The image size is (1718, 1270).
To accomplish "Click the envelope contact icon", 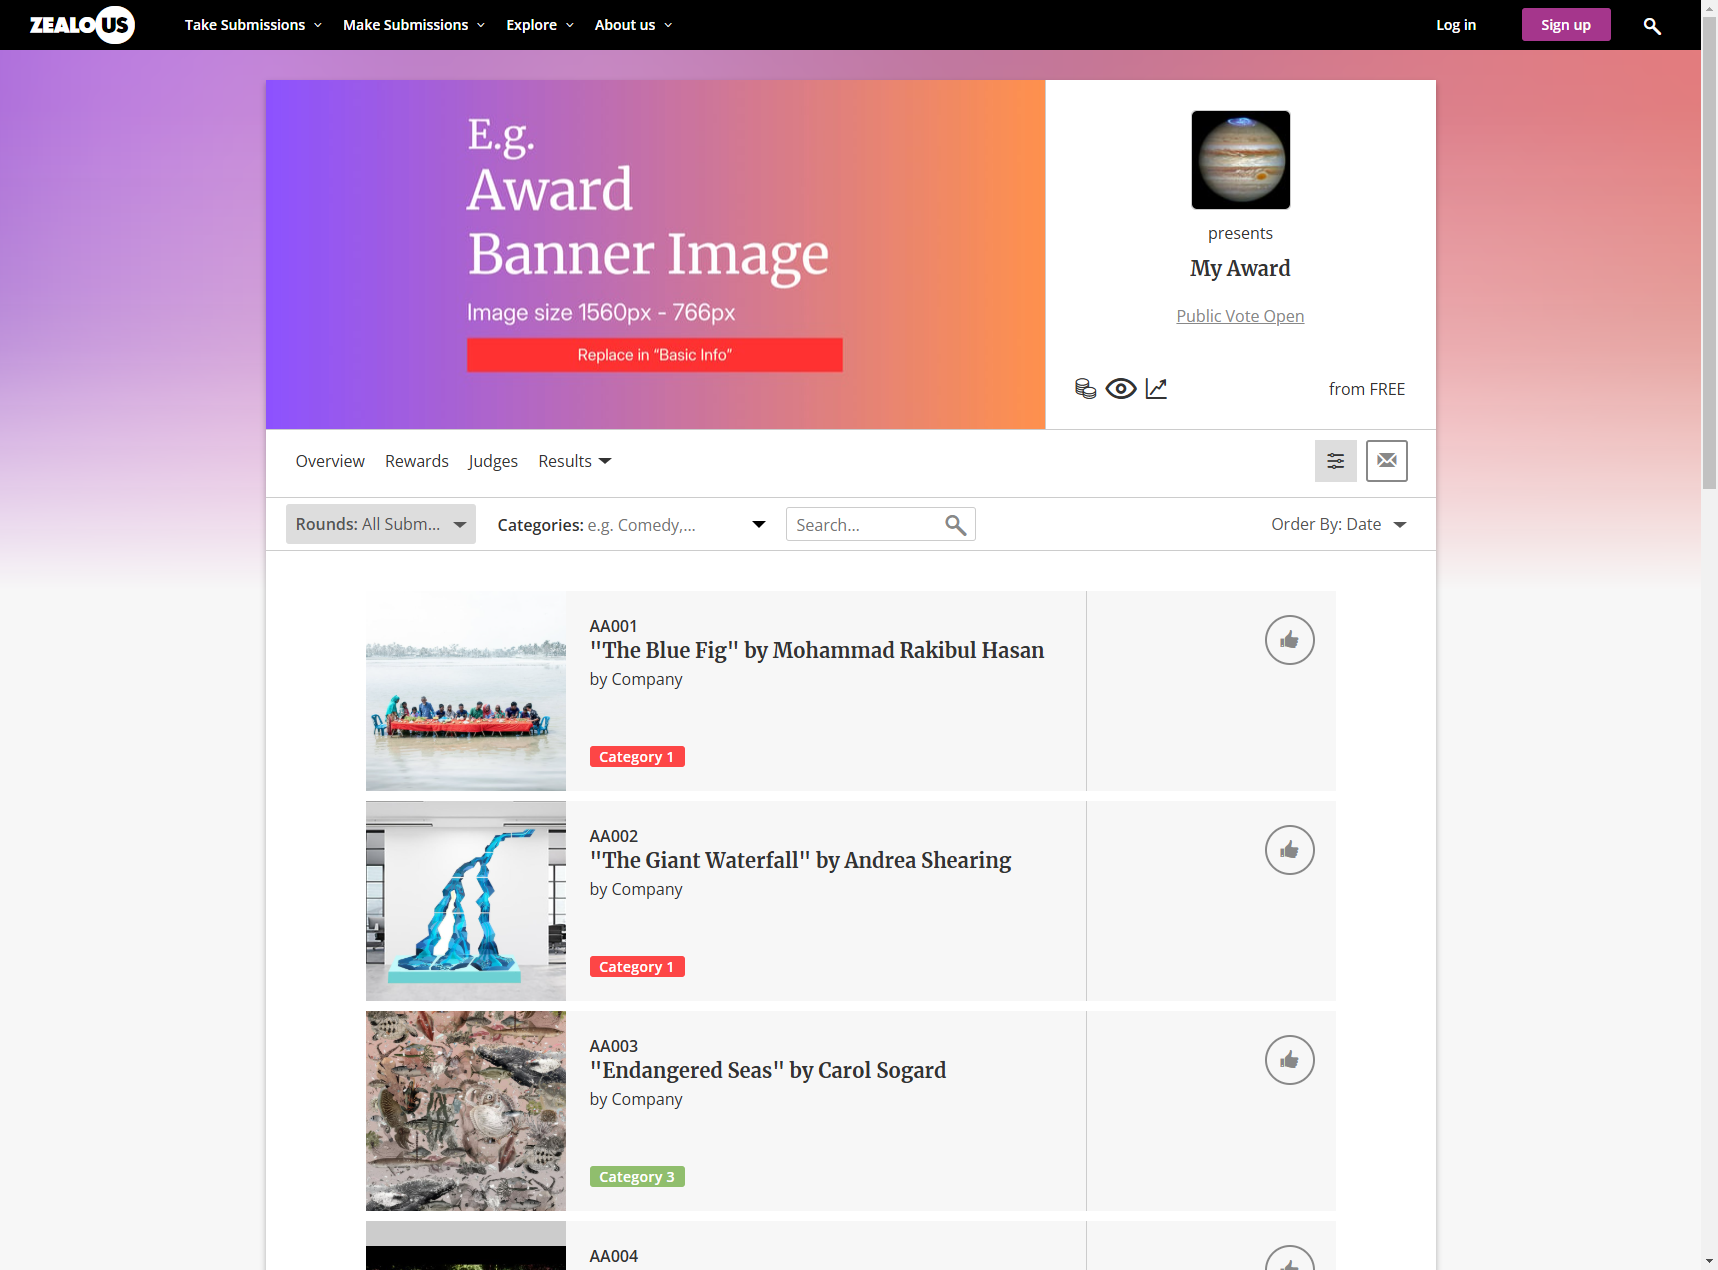I will tap(1387, 461).
